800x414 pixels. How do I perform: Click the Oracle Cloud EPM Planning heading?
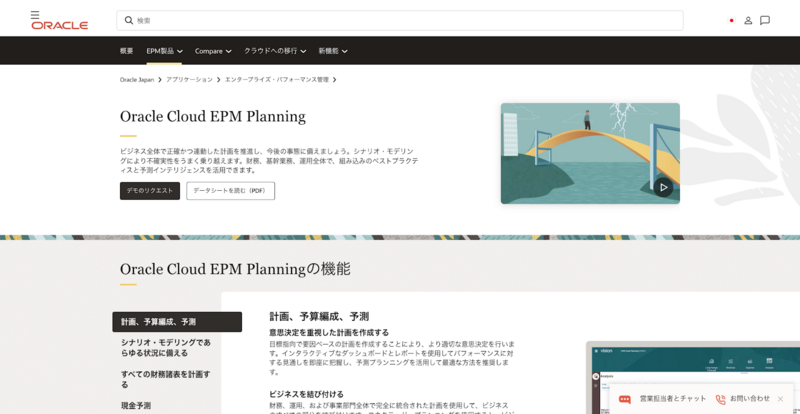point(213,117)
